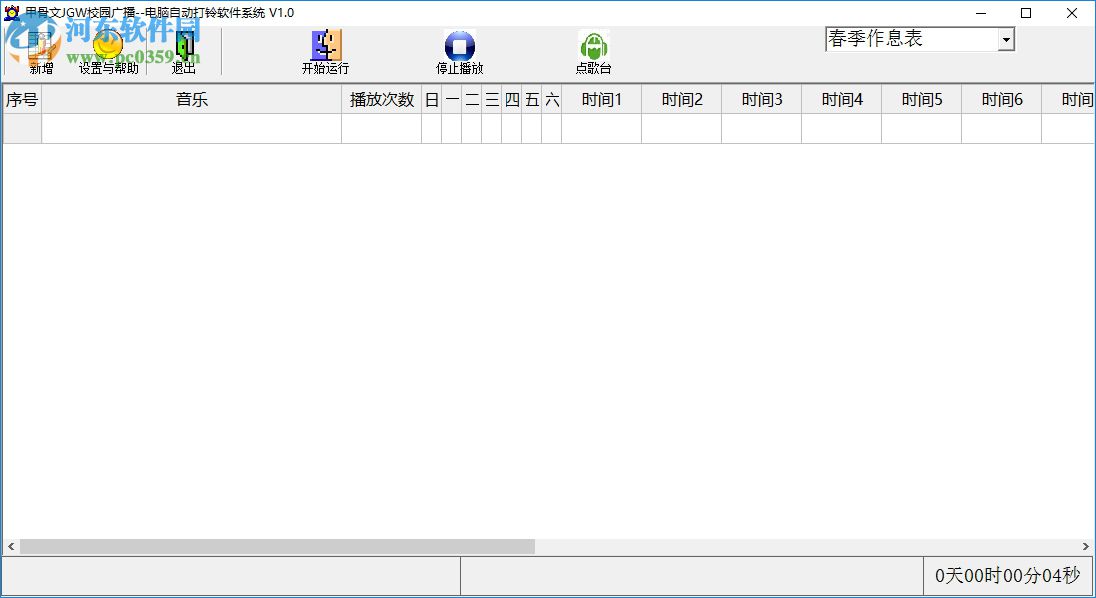Viewport: 1096px width, 598px height.
Task: Select the 时间1 column header
Action: pyautogui.click(x=601, y=99)
